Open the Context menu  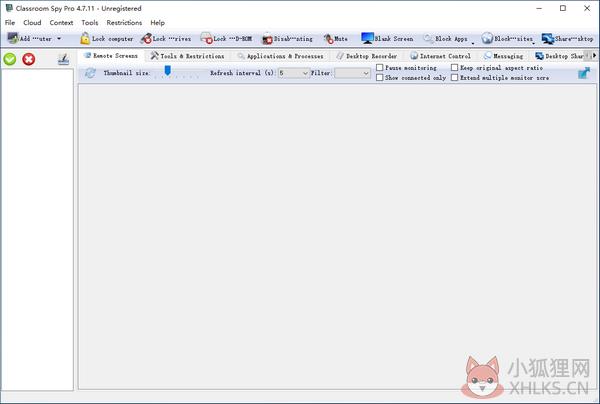[x=61, y=23]
